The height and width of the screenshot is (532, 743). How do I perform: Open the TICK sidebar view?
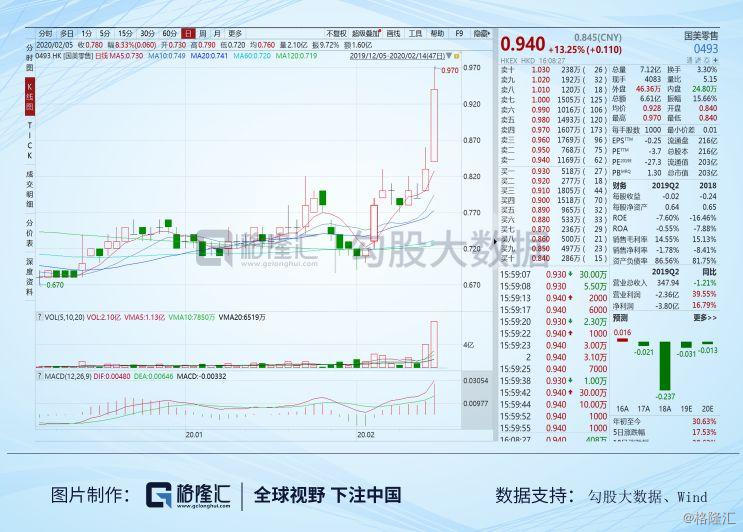tap(29, 141)
